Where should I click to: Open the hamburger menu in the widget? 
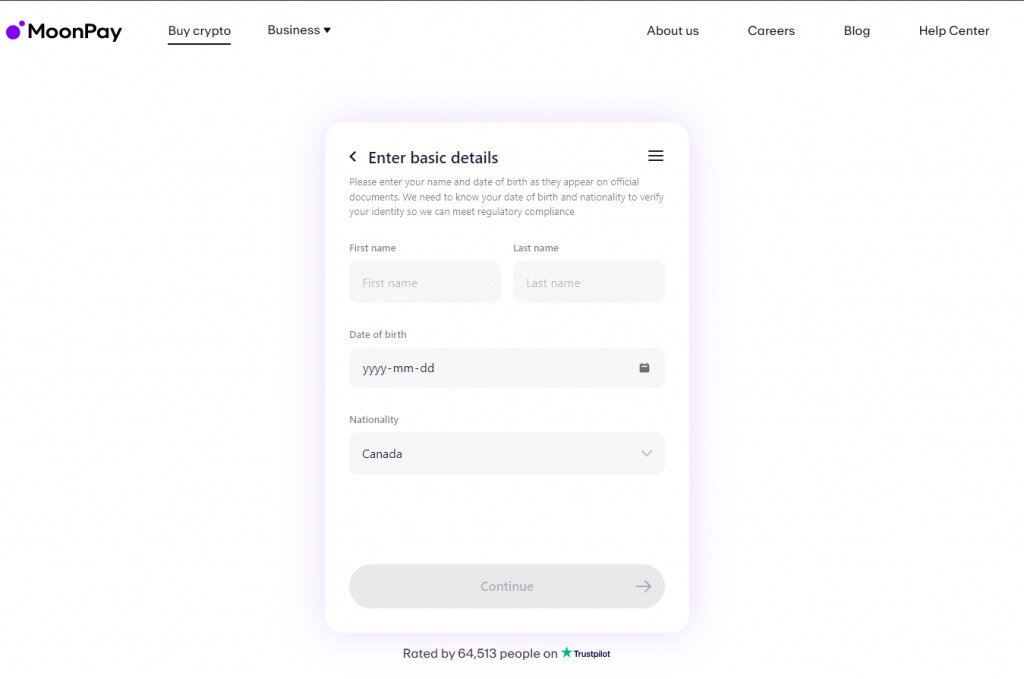655,155
